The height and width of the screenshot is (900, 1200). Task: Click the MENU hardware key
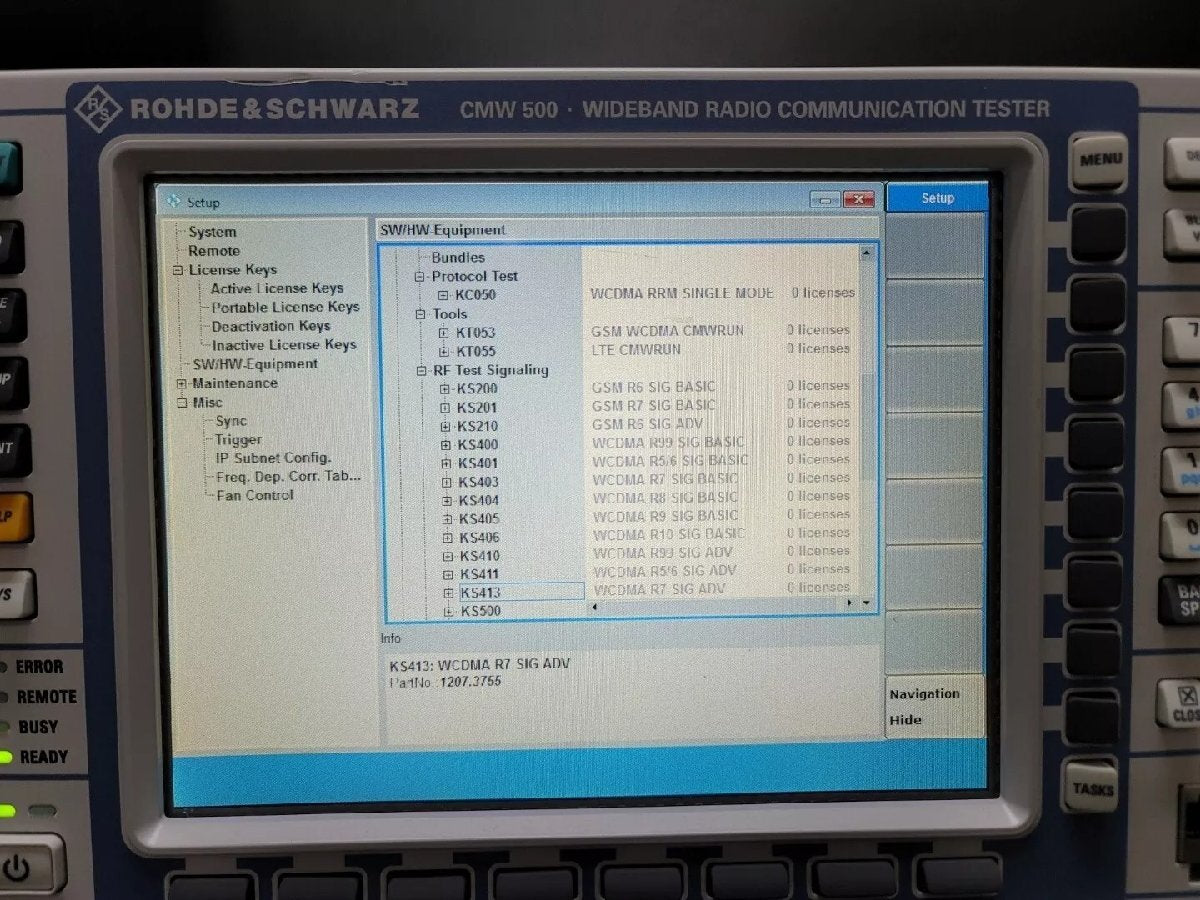point(1099,160)
